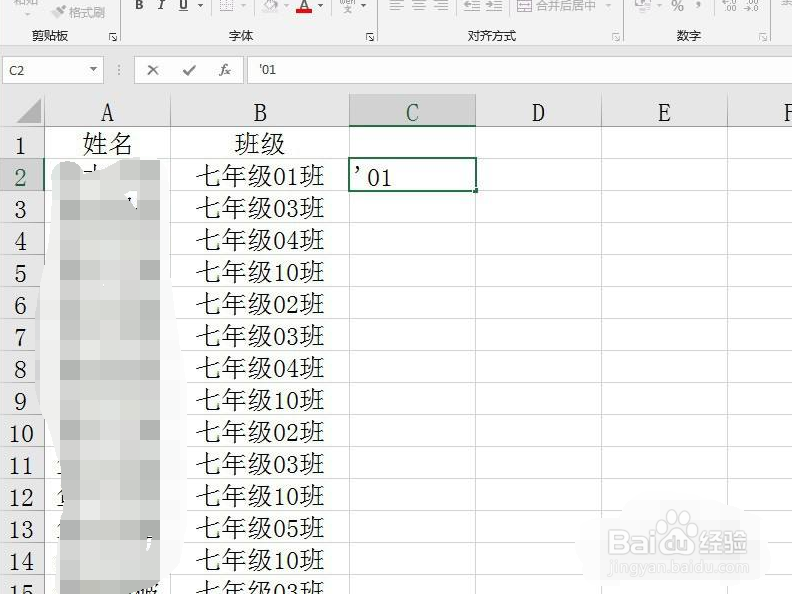This screenshot has width=792, height=594.
Task: Click the Name Box showing C2
Action: (46, 70)
